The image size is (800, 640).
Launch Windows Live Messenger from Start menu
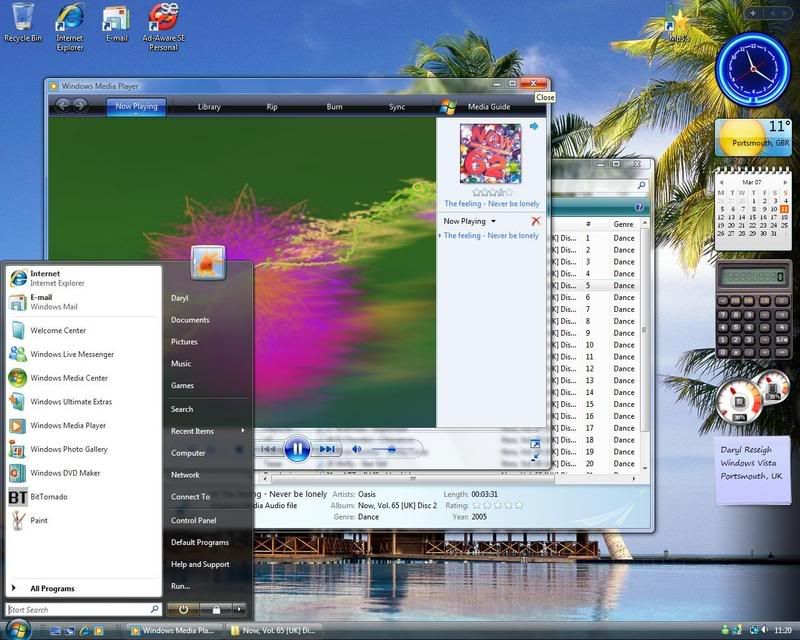(83, 354)
